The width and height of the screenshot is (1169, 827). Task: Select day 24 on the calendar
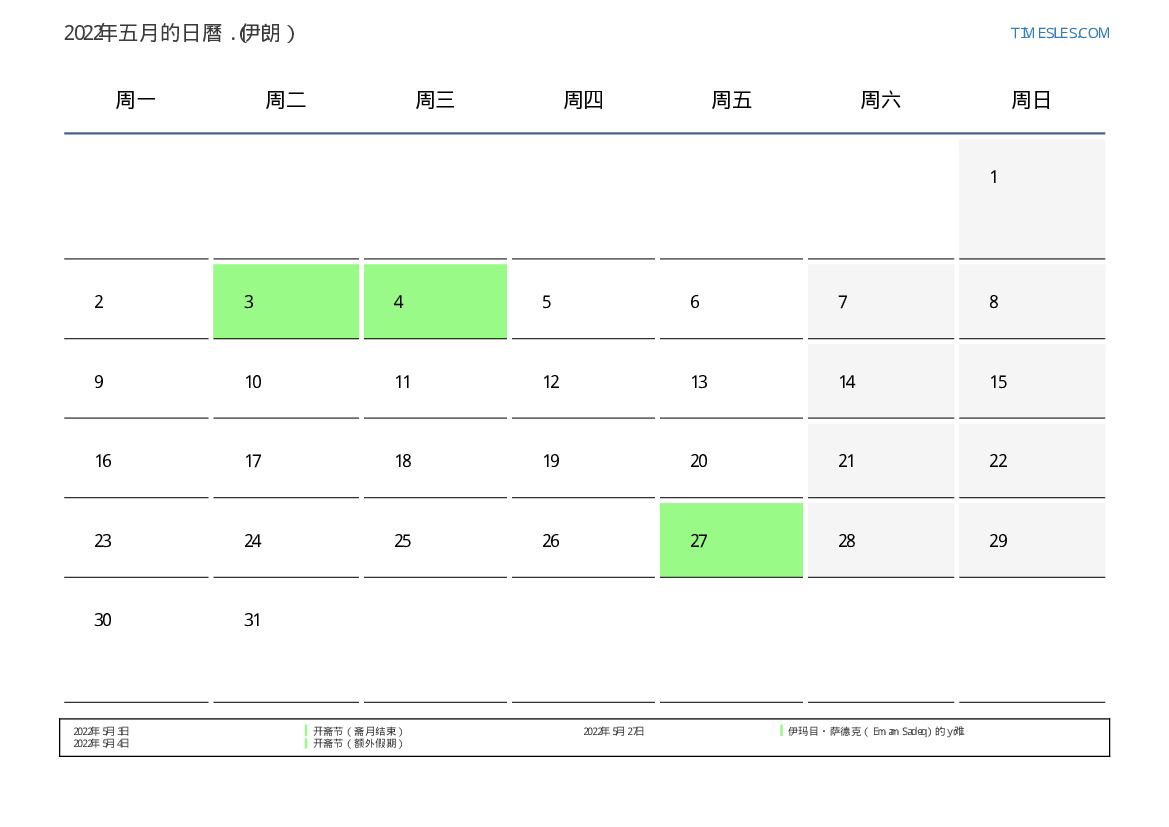[x=286, y=540]
